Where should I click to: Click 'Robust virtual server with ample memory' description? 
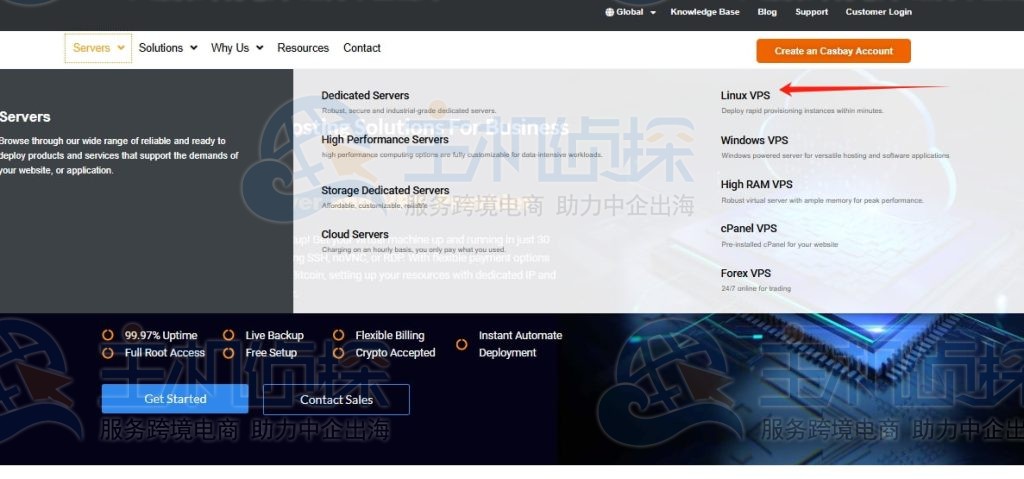click(x=822, y=201)
